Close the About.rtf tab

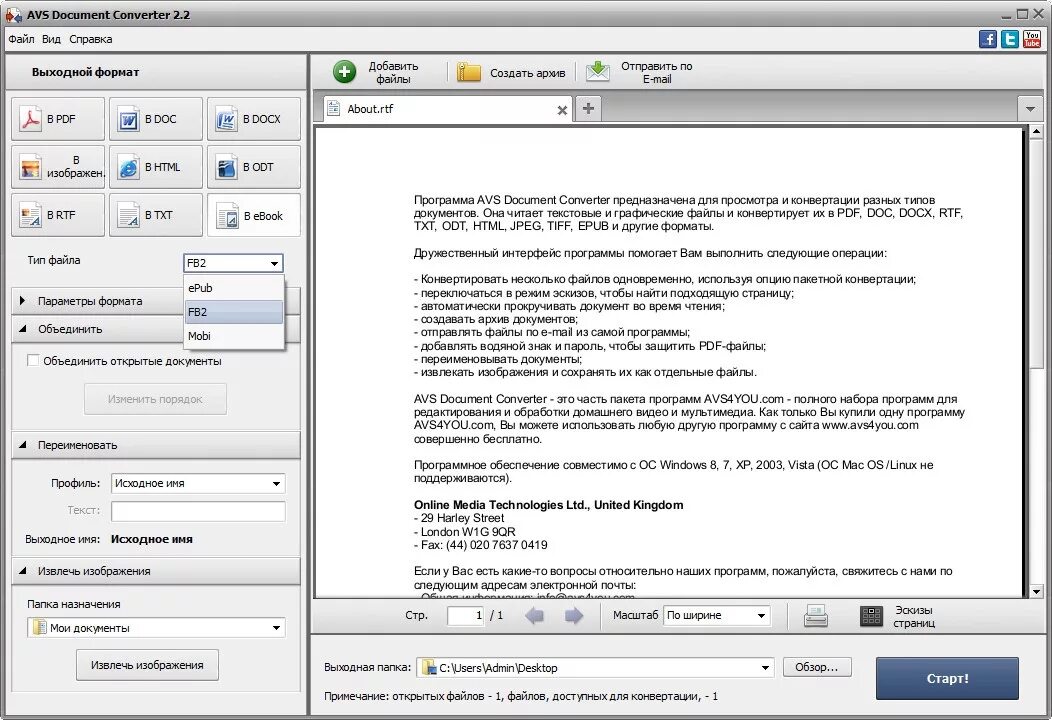pos(562,110)
